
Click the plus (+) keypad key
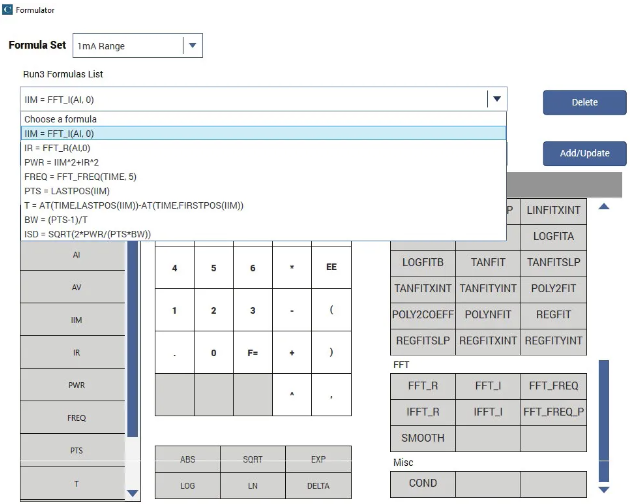[x=292, y=352]
